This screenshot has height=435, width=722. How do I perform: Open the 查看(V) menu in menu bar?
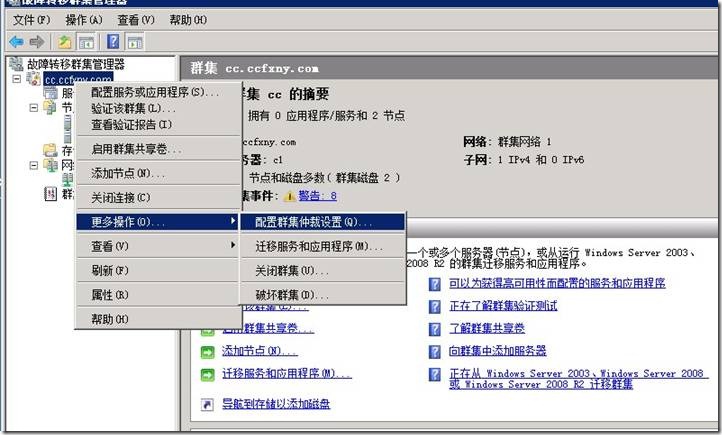point(136,20)
